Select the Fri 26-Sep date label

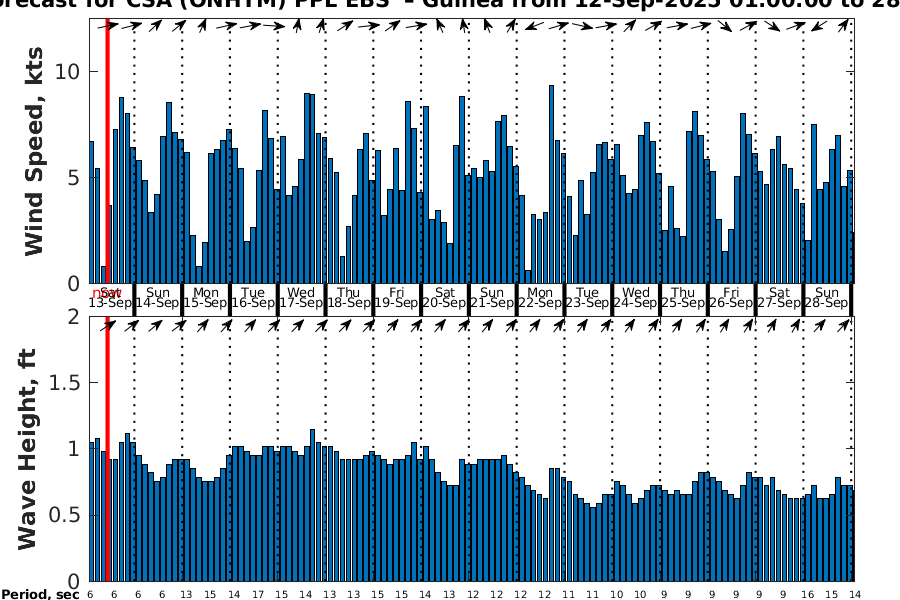(x=731, y=298)
